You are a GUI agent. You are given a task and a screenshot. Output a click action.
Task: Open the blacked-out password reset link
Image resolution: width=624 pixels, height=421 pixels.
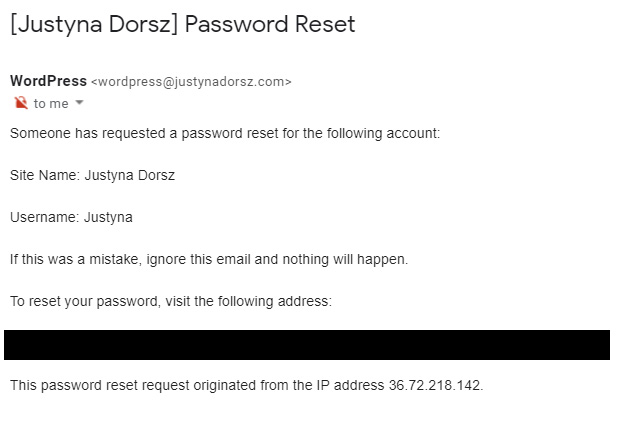(307, 345)
